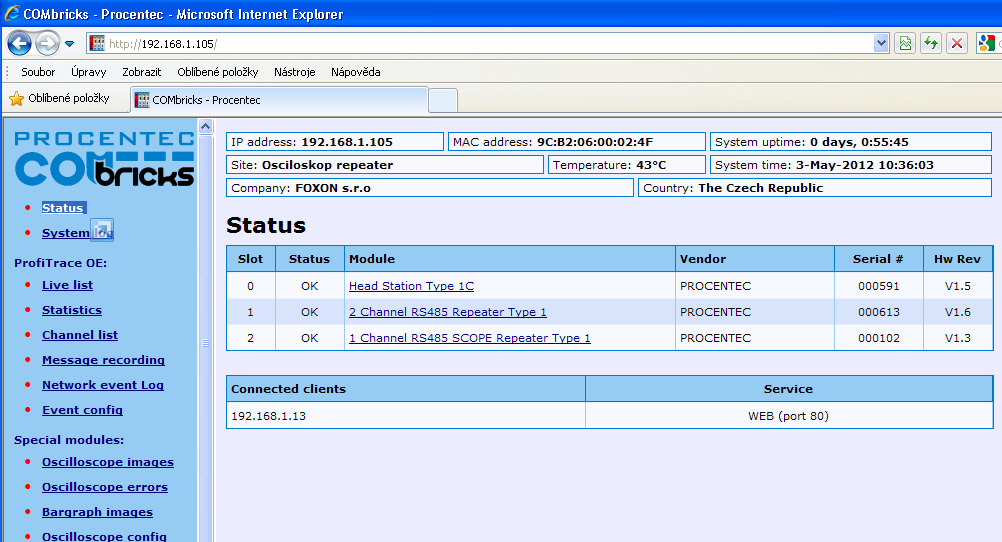Click the Company FOXON s.r.o field

pyautogui.click(x=429, y=188)
